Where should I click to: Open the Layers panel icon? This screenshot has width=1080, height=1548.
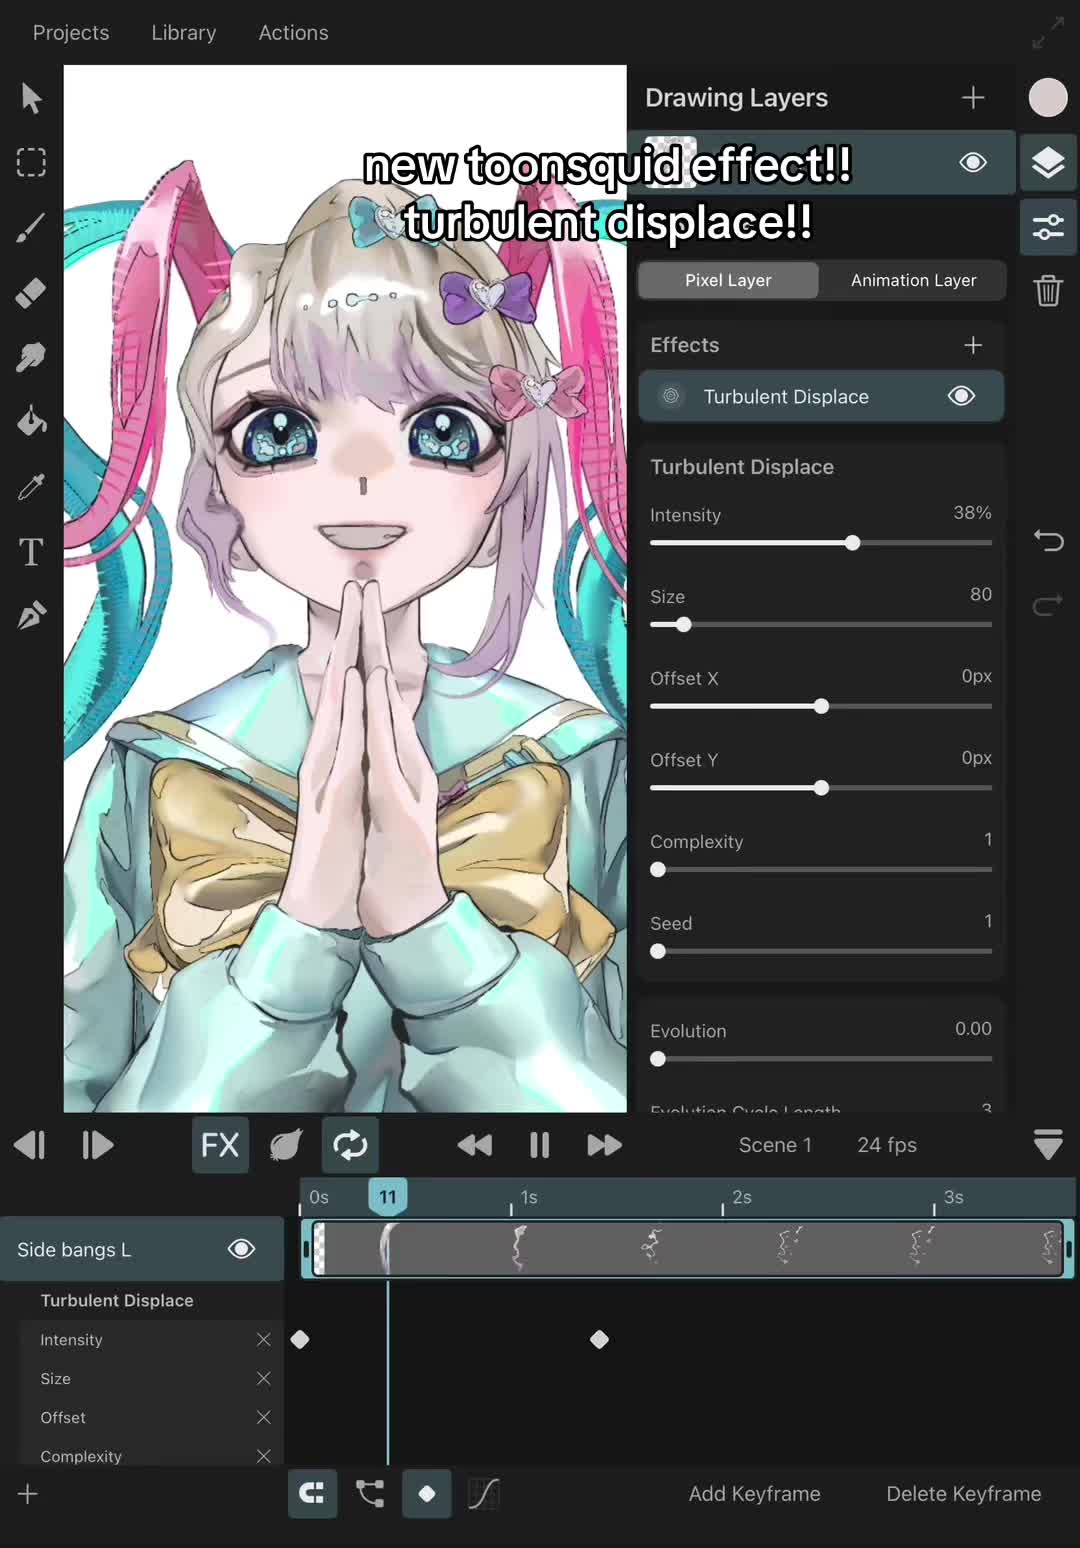coord(1048,162)
